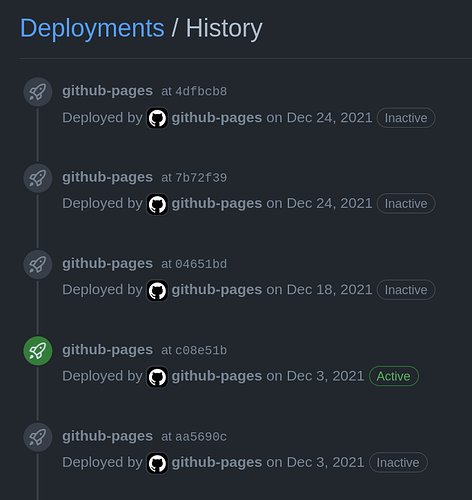Open the Deployments breadcrumb link

pos(92,29)
